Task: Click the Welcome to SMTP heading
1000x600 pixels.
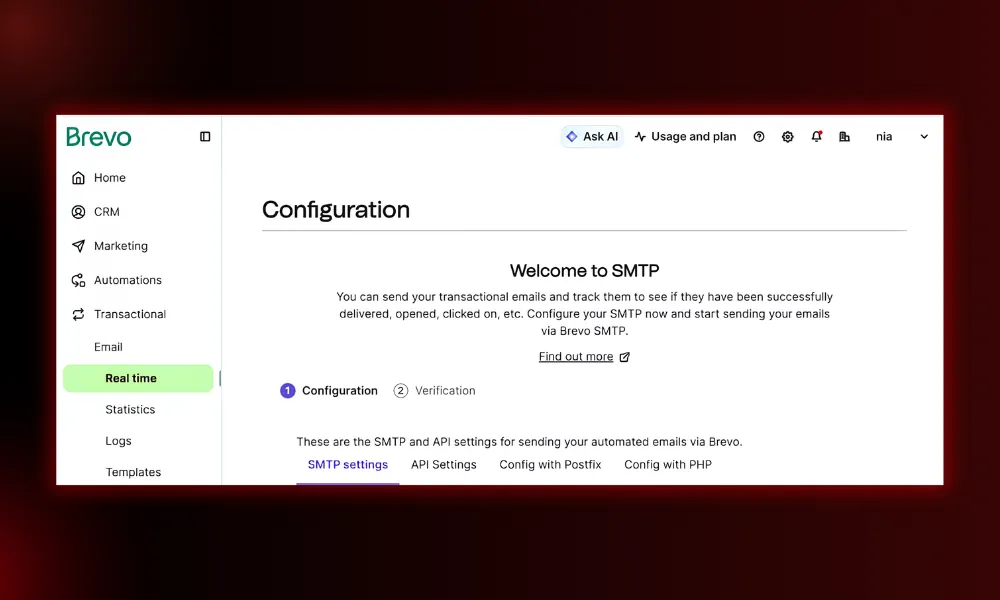Action: pos(585,271)
